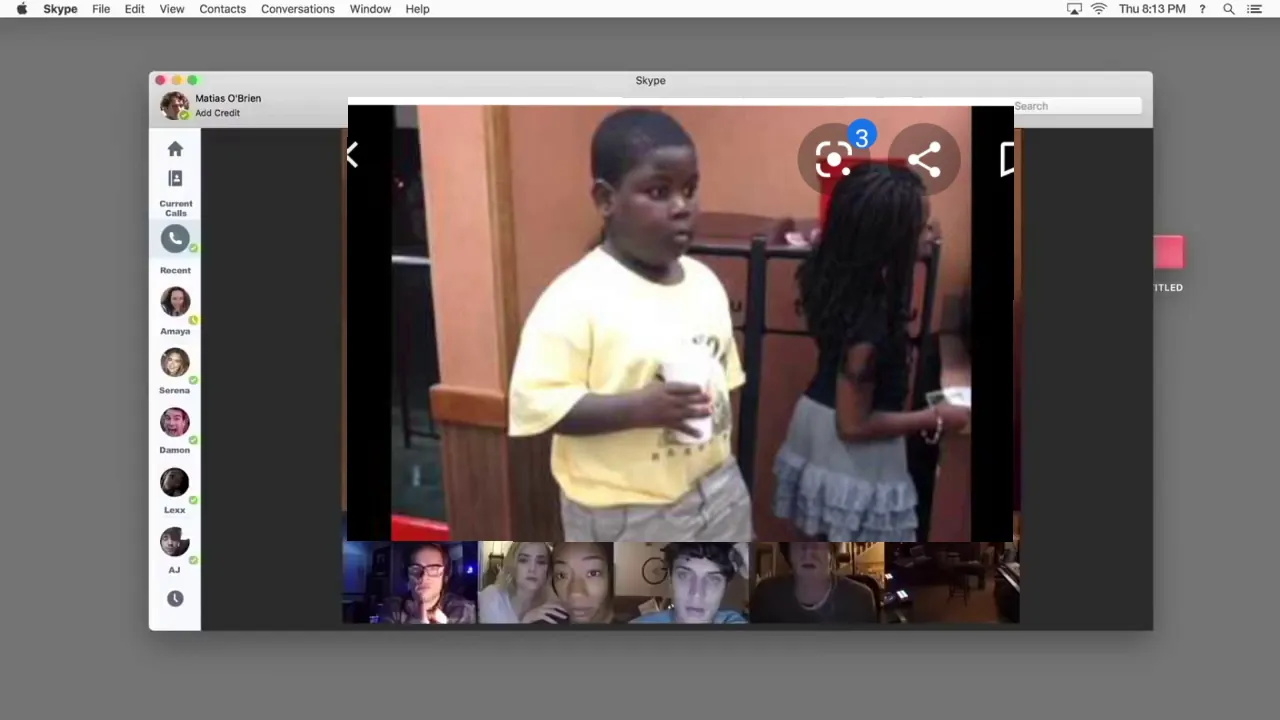The image size is (1280, 720).
Task: Click the Skype Search field
Action: [1077, 106]
